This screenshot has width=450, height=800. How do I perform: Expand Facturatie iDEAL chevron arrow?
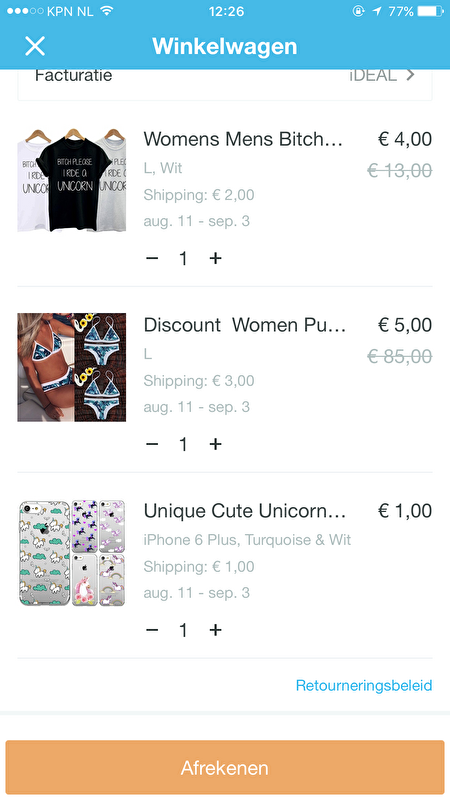[x=410, y=75]
